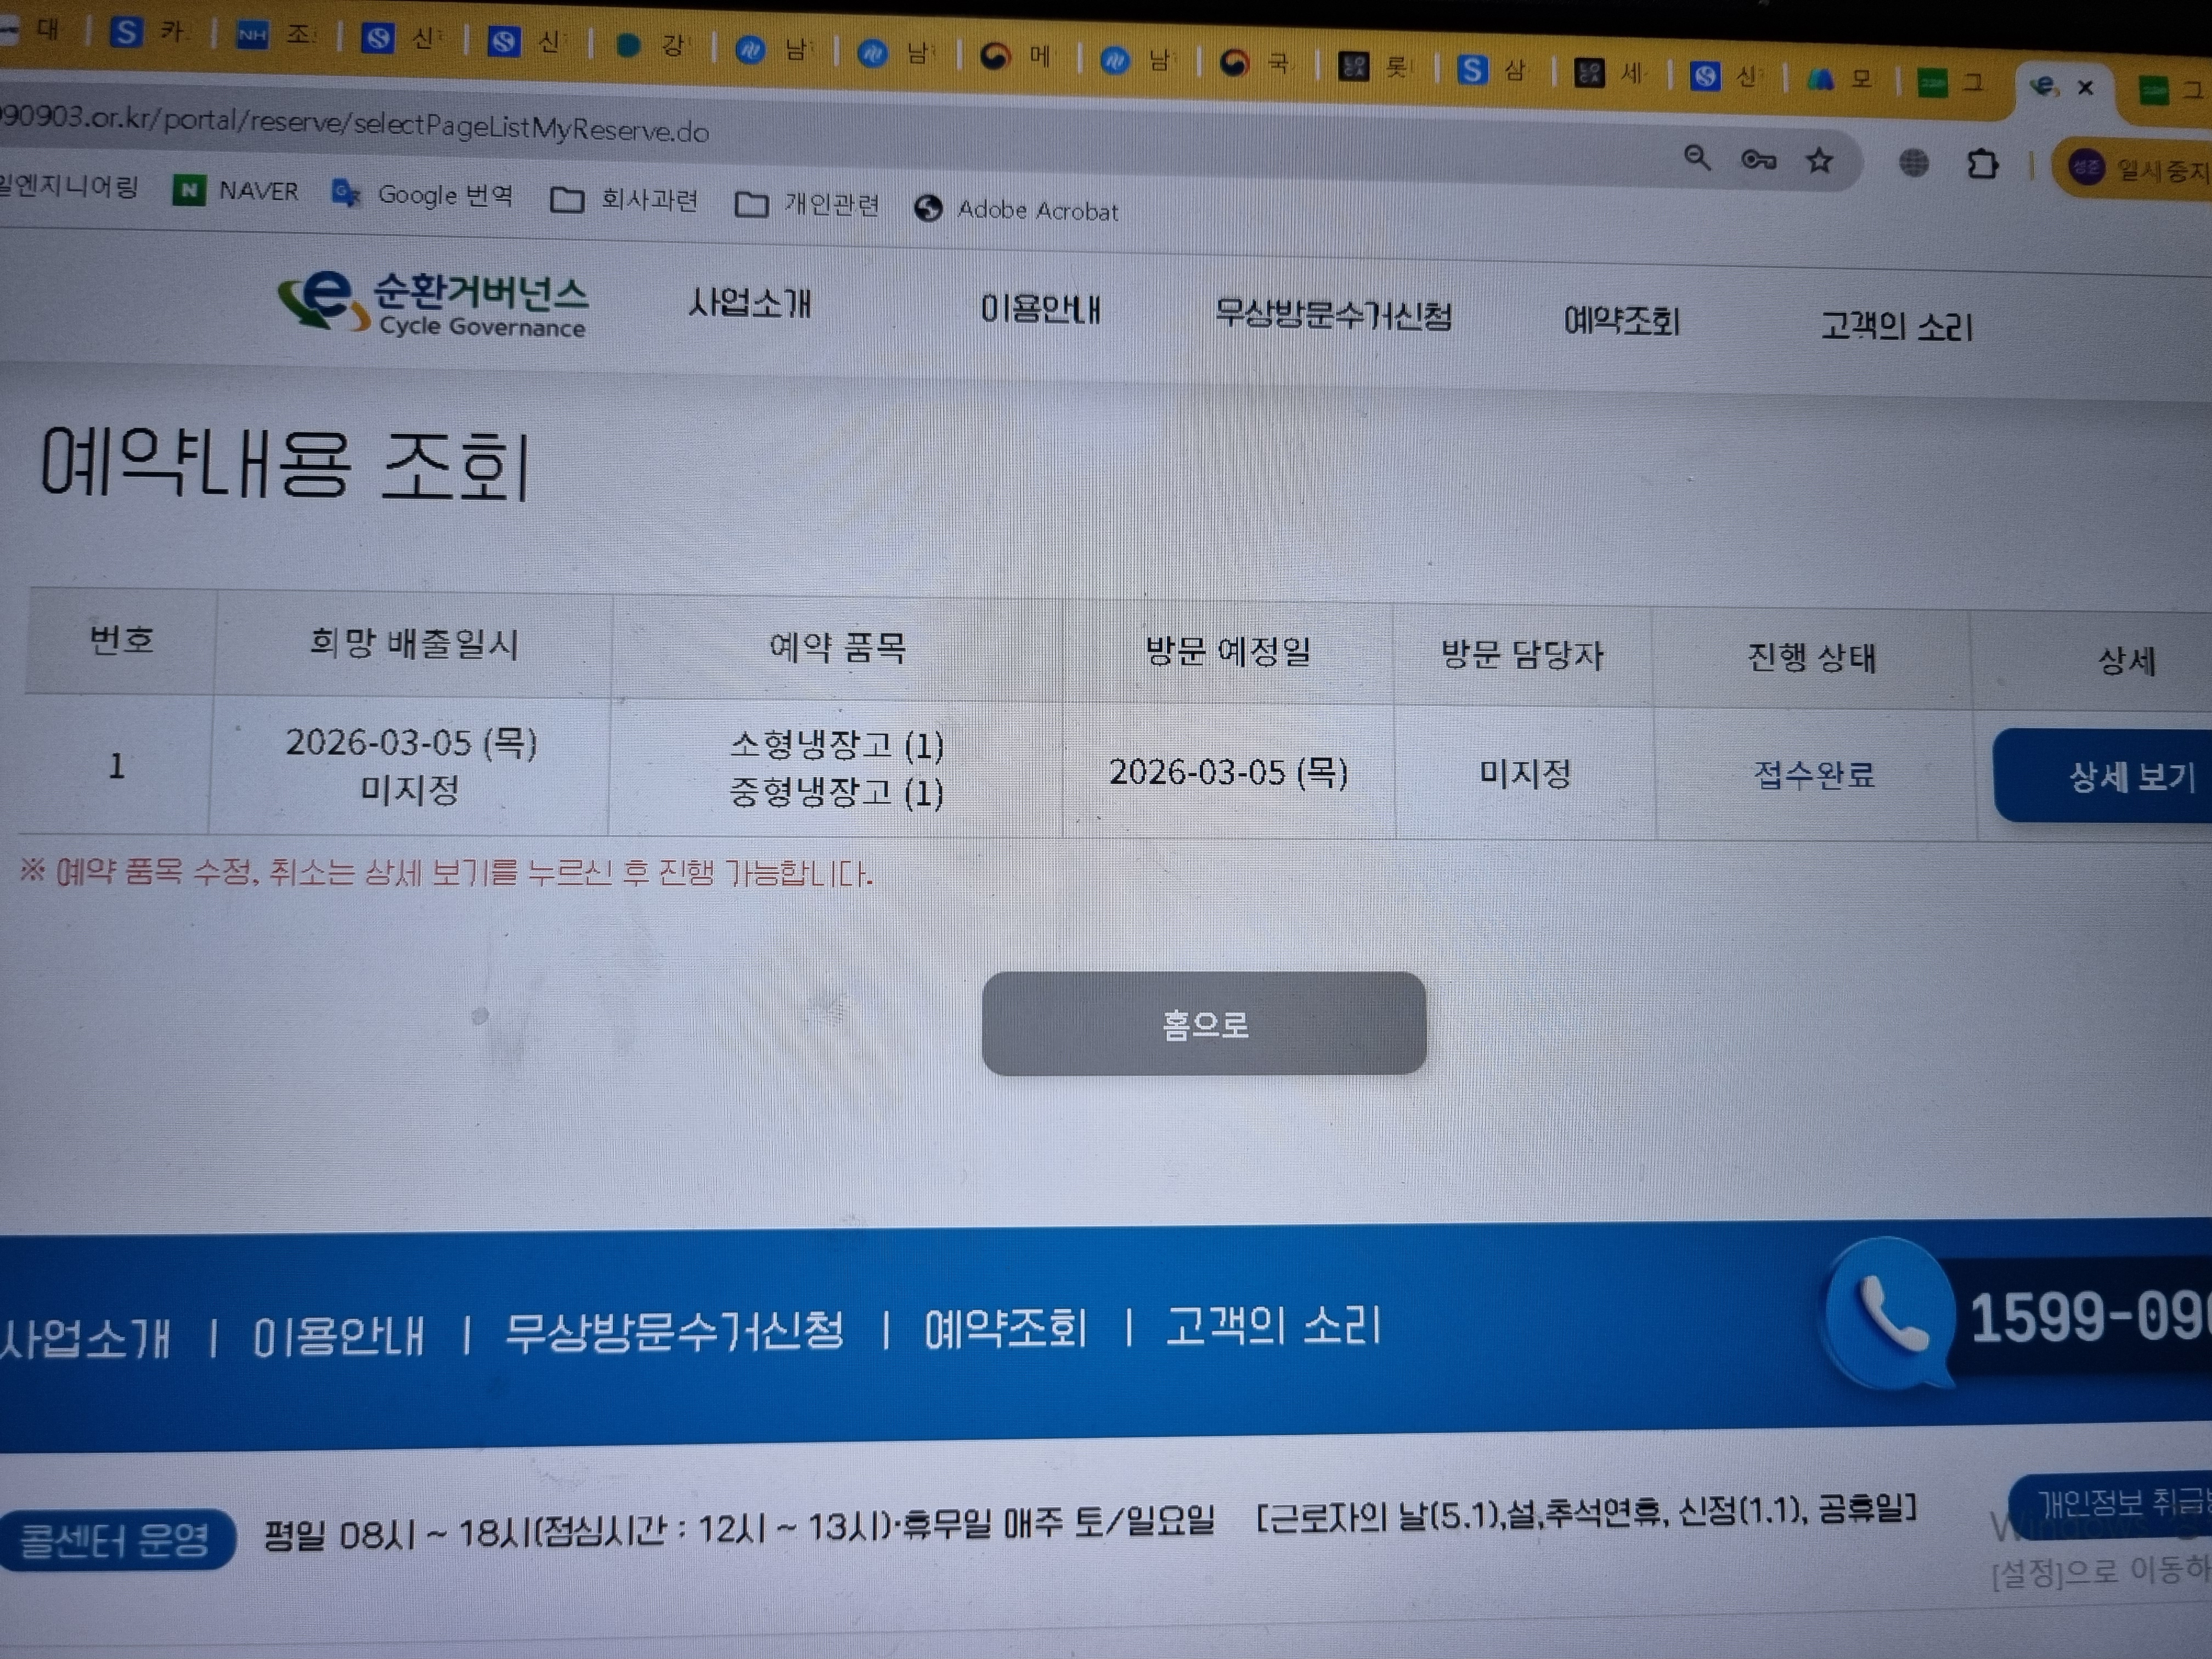Image resolution: width=2212 pixels, height=1659 pixels.
Task: Open the 사업소개 top menu
Action: [750, 302]
